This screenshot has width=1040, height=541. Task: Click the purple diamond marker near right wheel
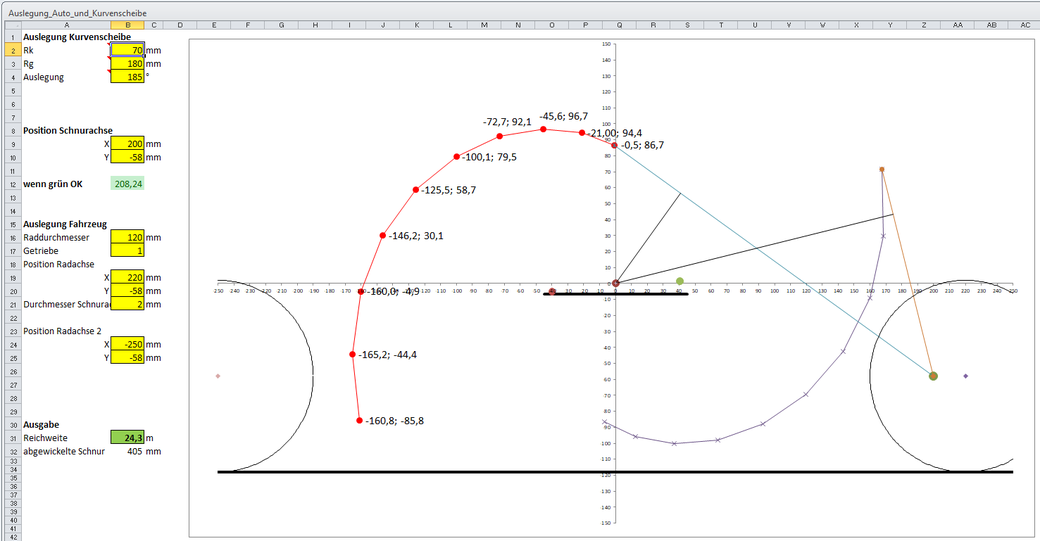(966, 376)
